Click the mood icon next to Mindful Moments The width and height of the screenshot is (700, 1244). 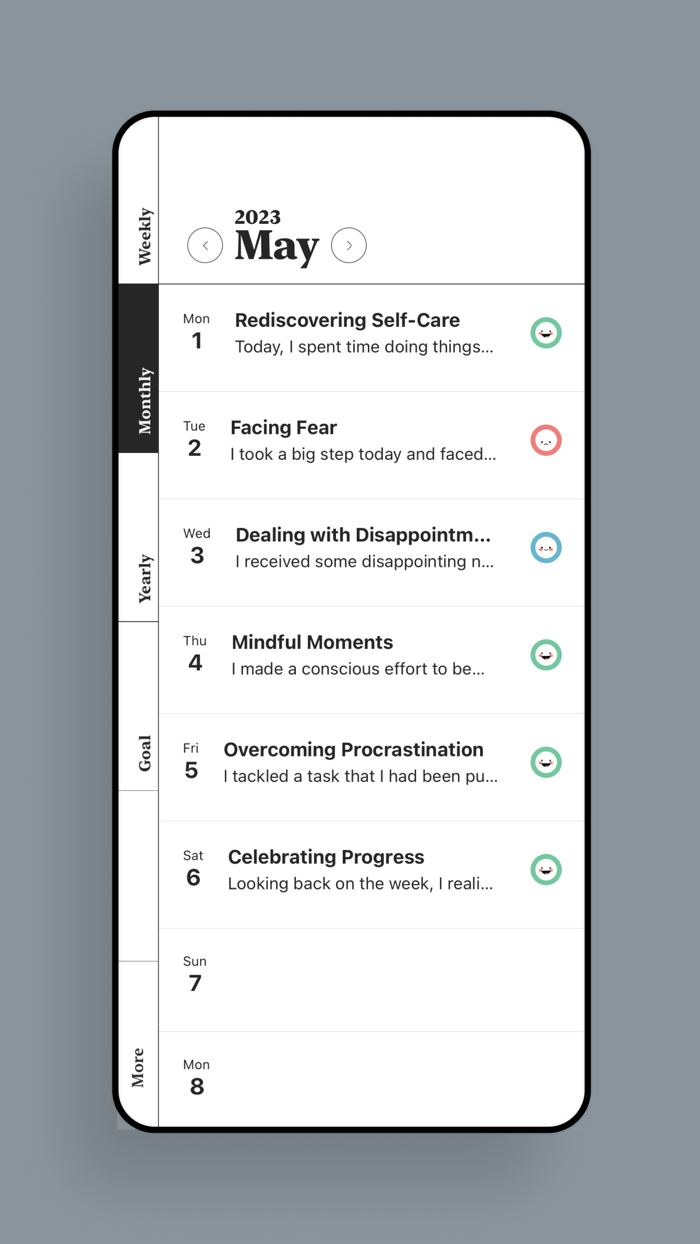point(546,655)
